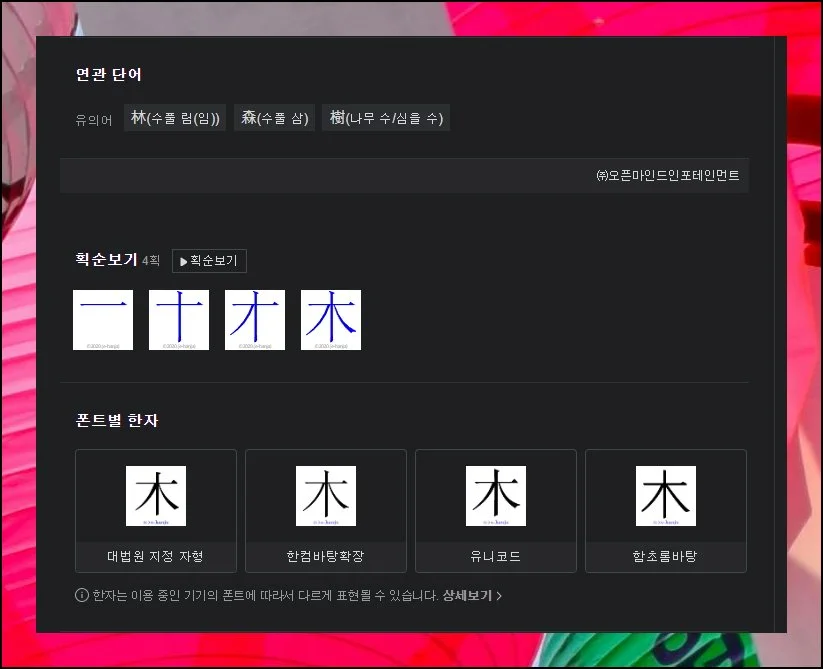This screenshot has height=669, width=823.
Task: Select third stroke order image
Action: coord(255,320)
